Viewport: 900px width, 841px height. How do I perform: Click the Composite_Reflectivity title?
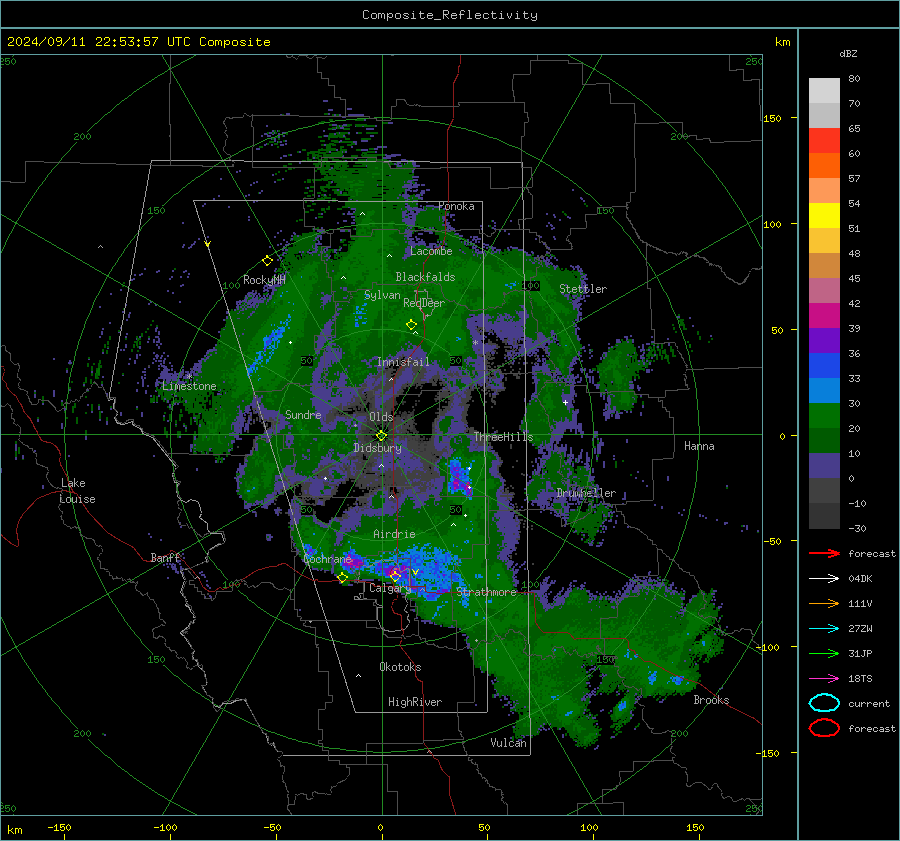(450, 15)
